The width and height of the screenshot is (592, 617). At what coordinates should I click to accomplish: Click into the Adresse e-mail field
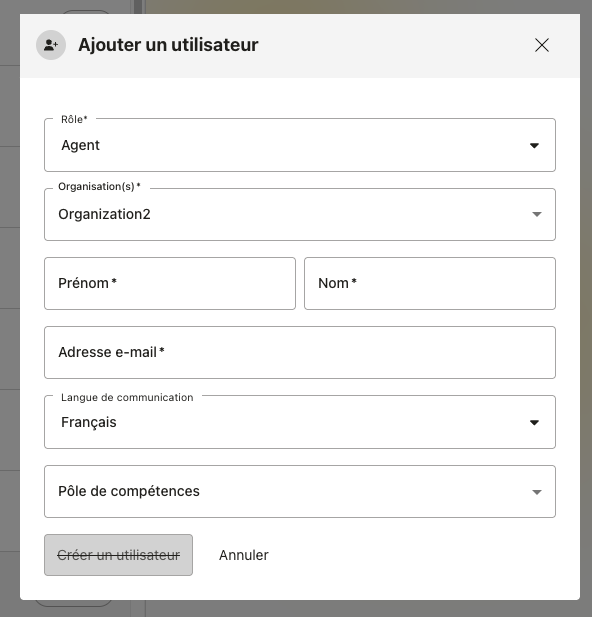pos(300,353)
